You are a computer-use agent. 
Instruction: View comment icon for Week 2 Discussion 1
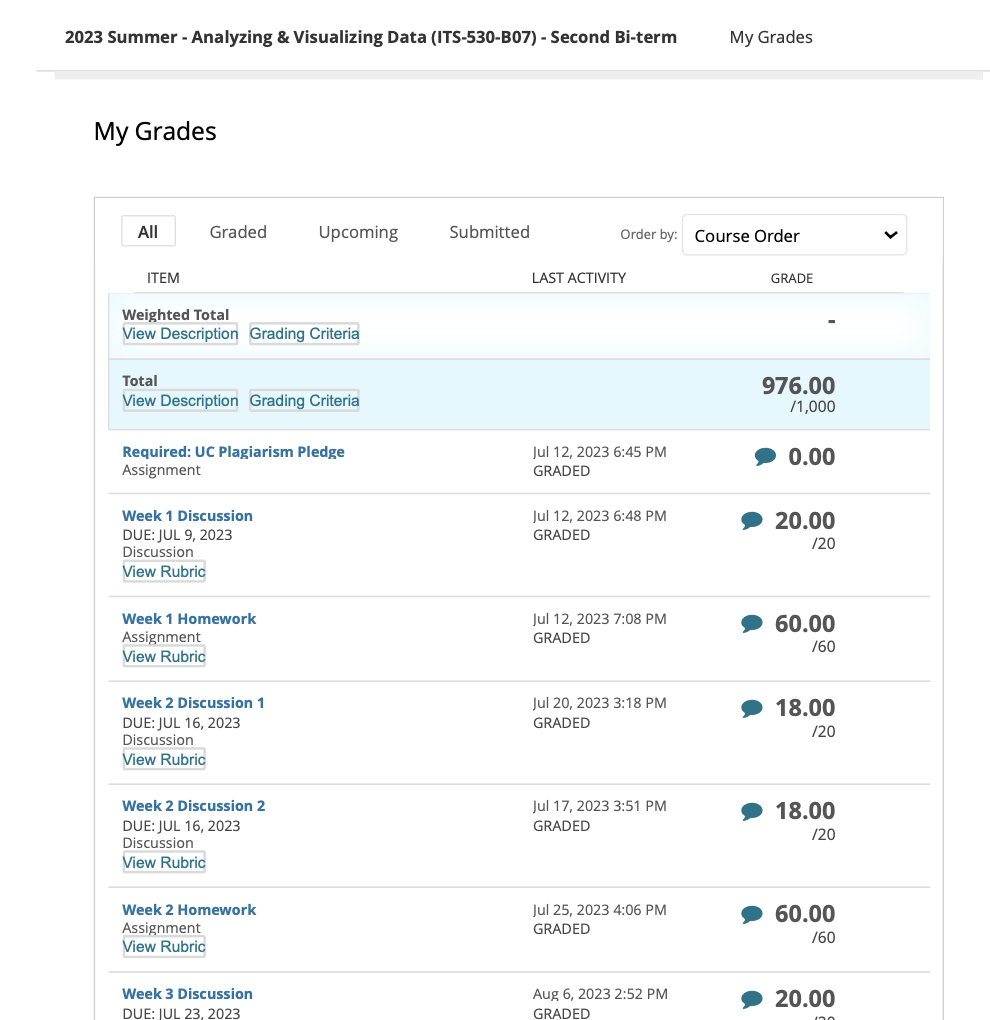tap(752, 708)
